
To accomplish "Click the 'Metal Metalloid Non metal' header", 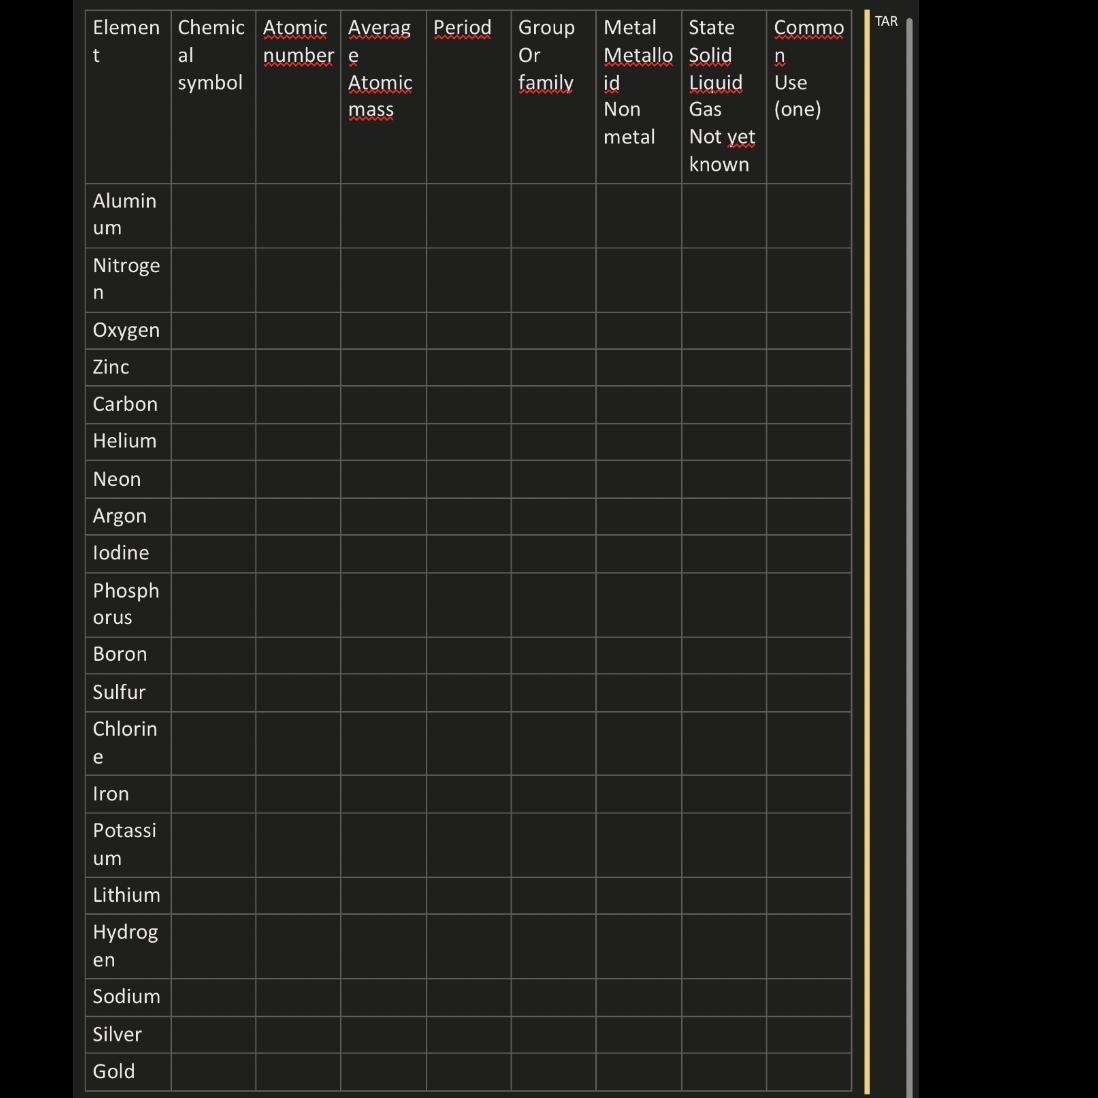I will (x=639, y=97).
